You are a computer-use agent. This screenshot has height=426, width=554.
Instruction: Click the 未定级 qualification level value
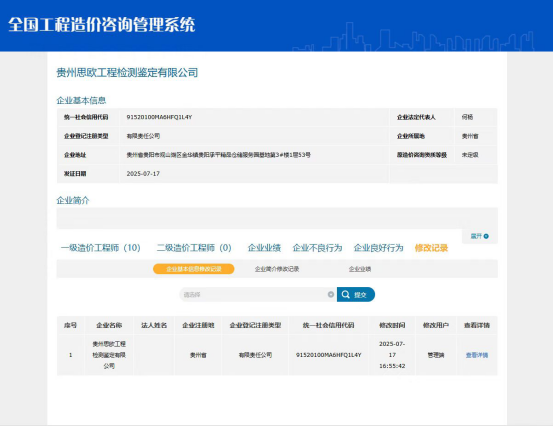[x=470, y=155]
